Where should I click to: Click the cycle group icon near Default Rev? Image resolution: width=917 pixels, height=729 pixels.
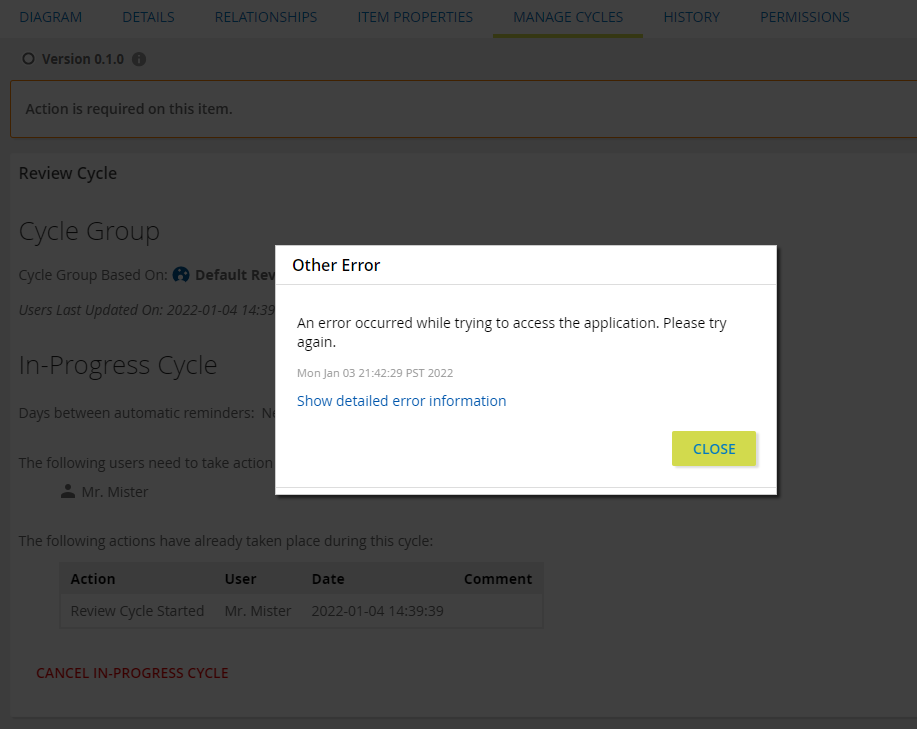(181, 274)
